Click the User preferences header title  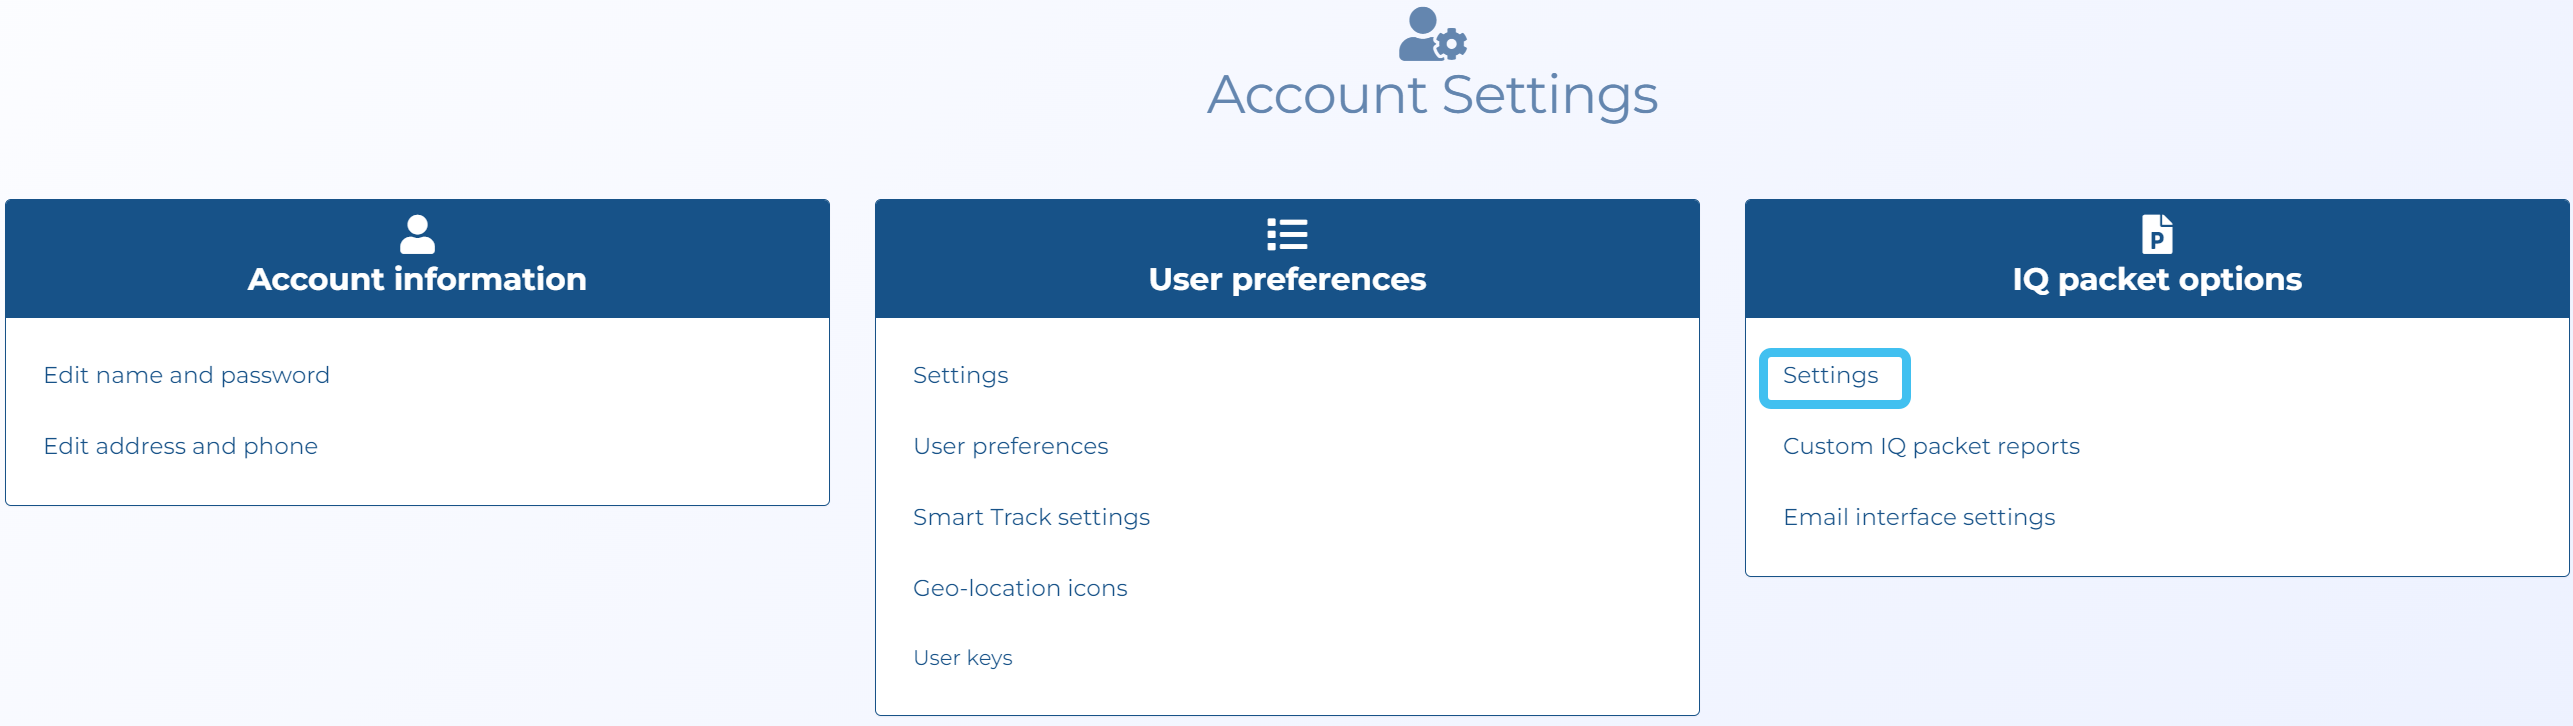tap(1286, 279)
